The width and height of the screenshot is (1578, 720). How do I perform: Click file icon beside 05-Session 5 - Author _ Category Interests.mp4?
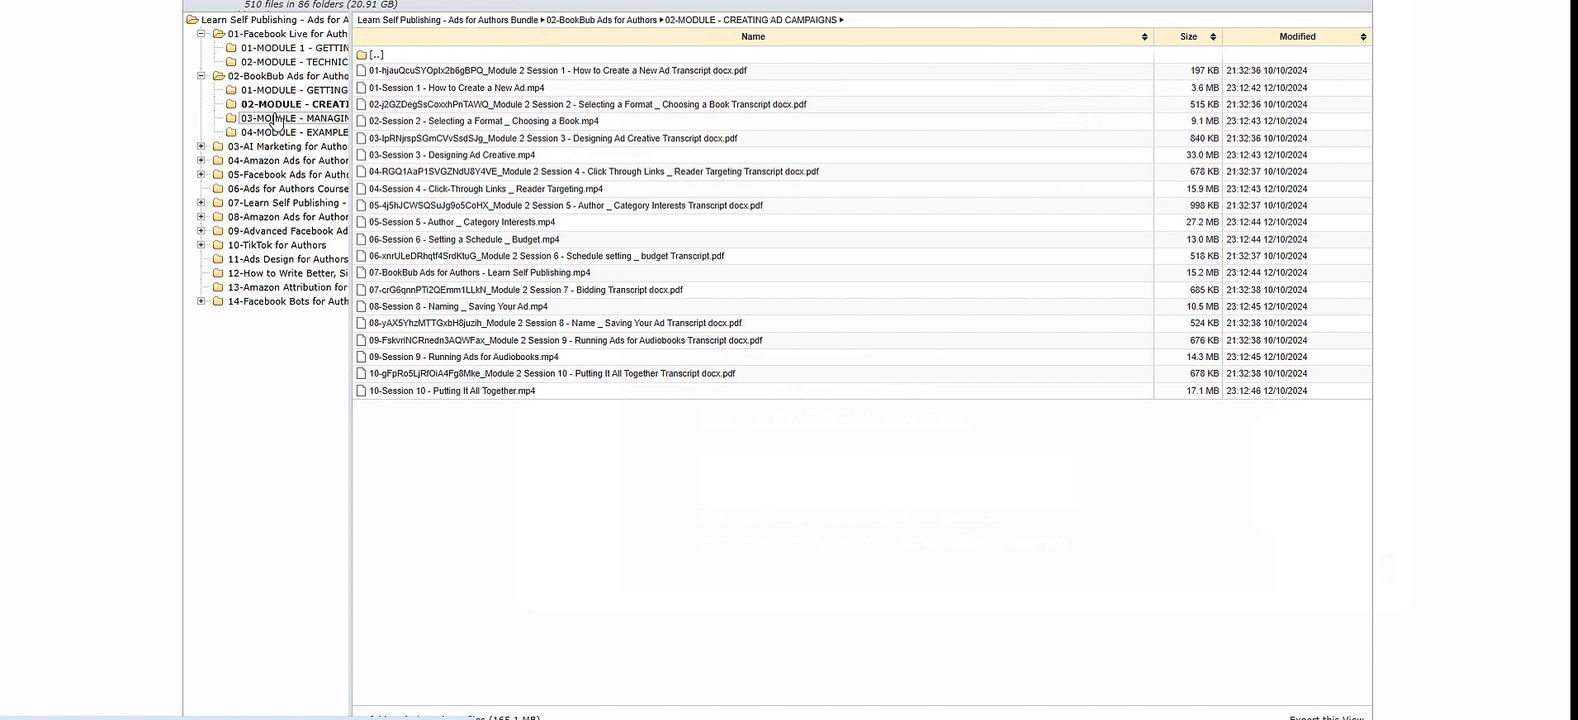point(361,222)
